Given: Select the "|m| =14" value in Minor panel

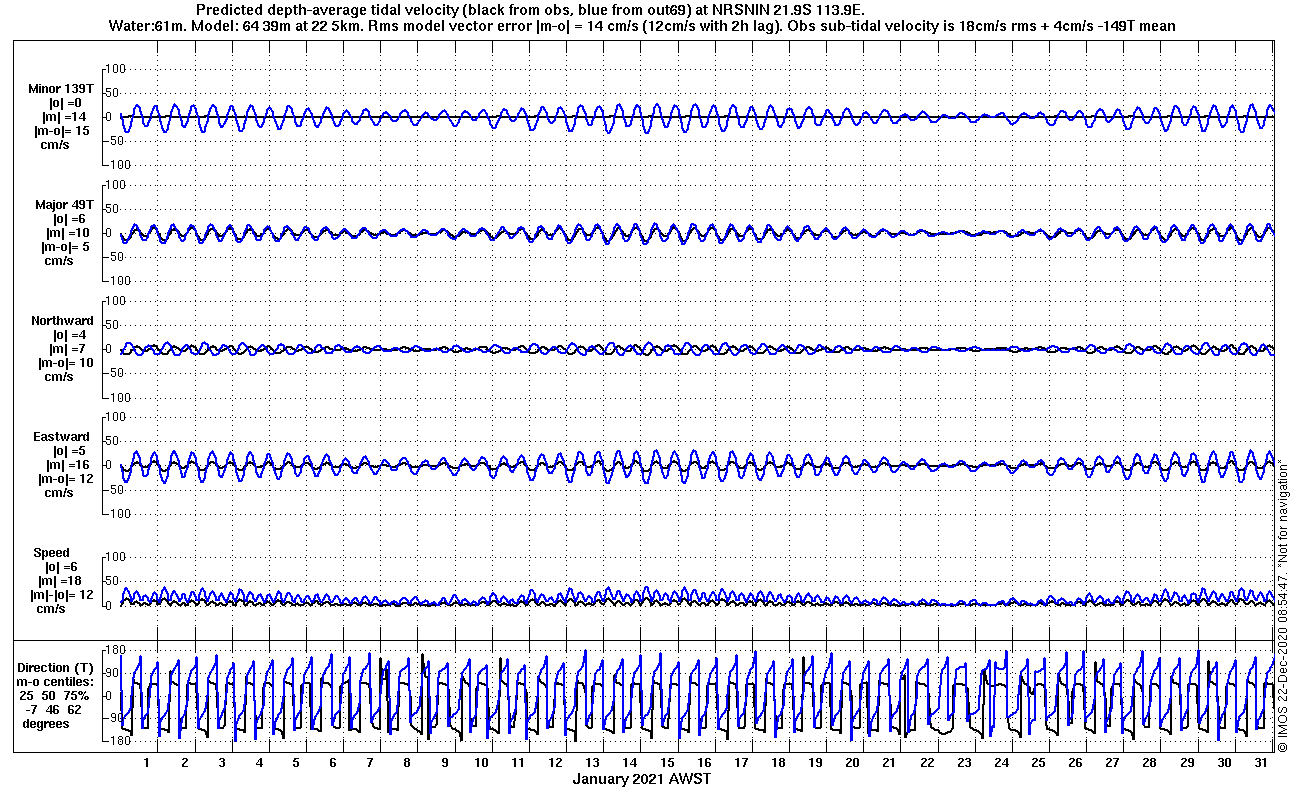Looking at the screenshot, I should (x=65, y=117).
